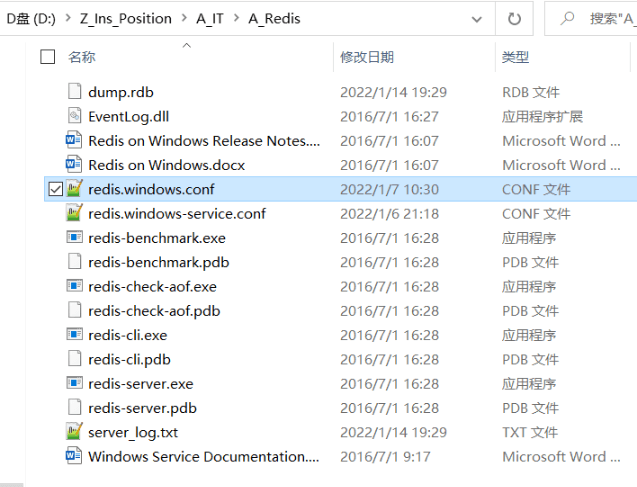Click the redis.windows-service.conf file icon

point(74,213)
